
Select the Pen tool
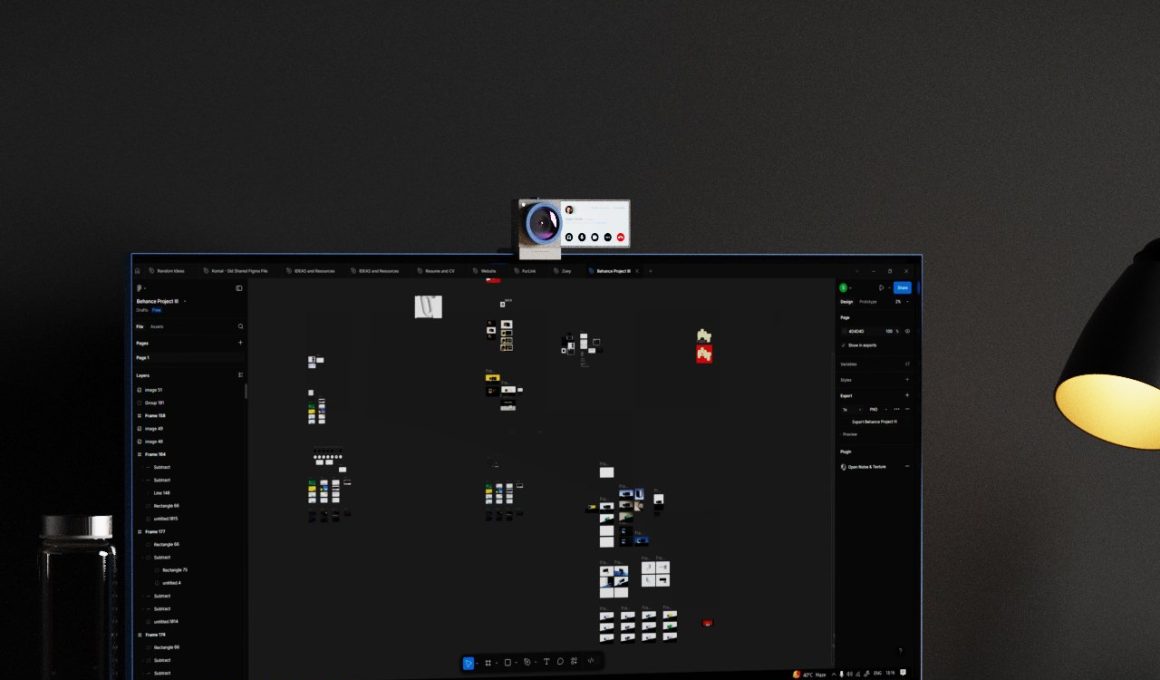tap(527, 662)
